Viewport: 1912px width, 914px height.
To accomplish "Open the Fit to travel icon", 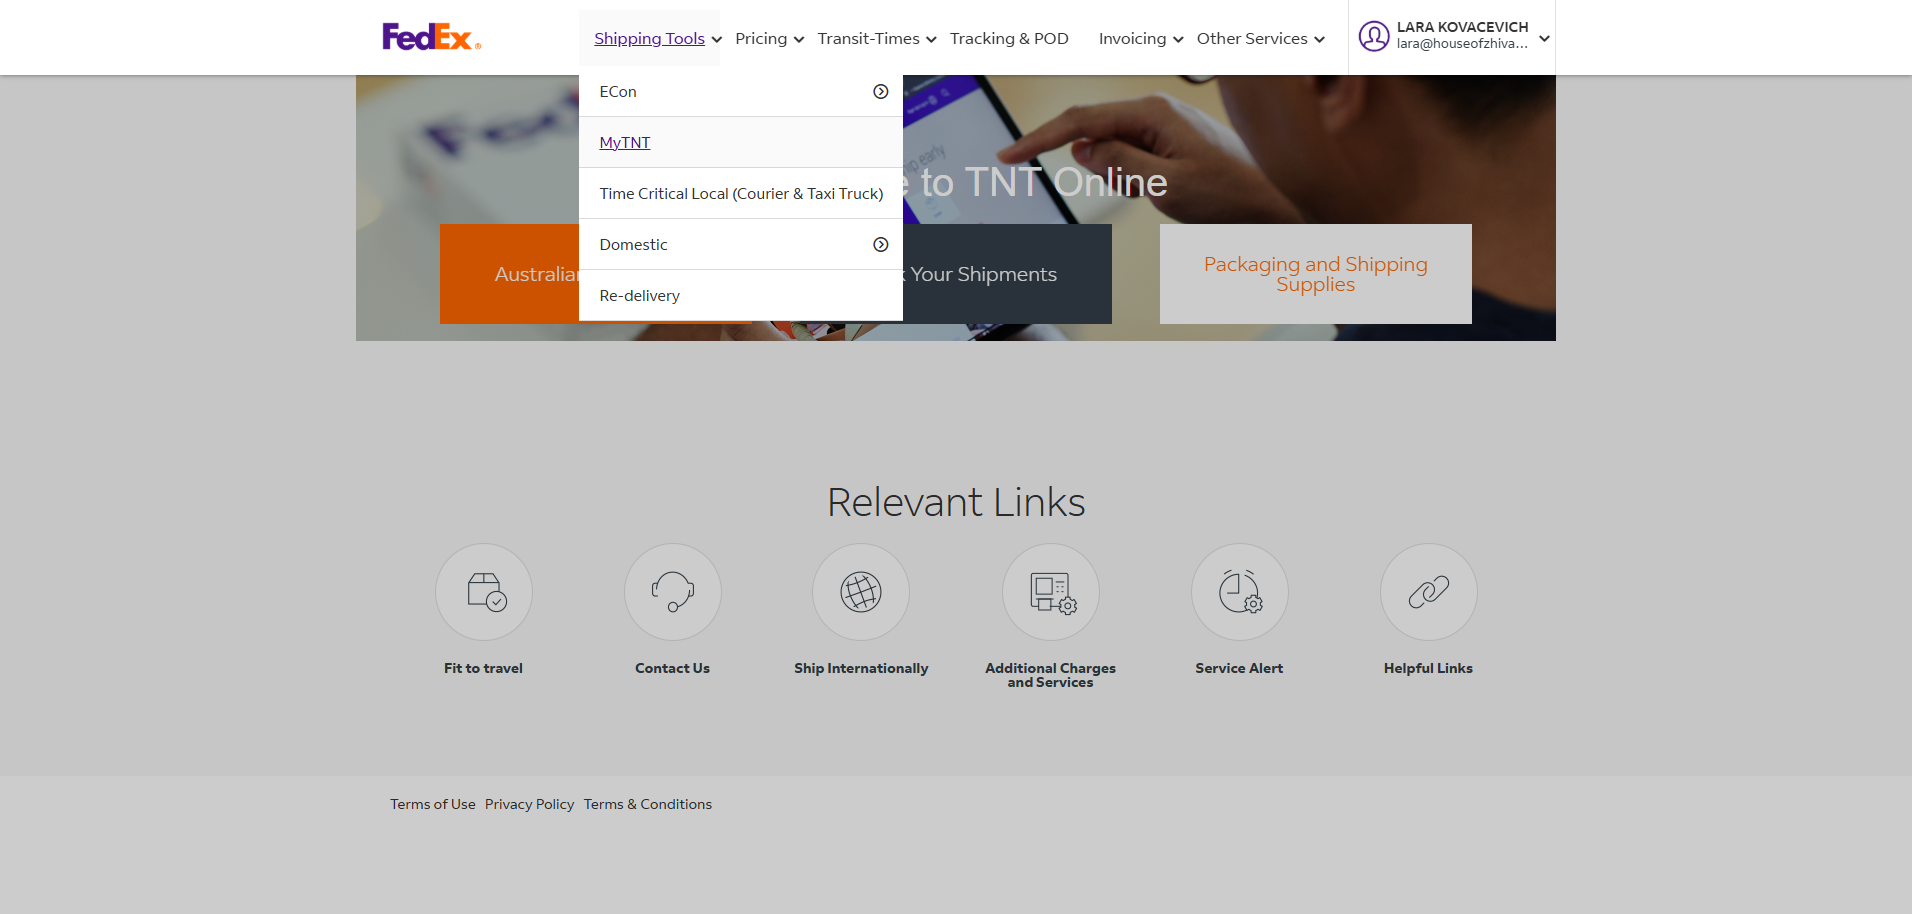I will pyautogui.click(x=484, y=592).
